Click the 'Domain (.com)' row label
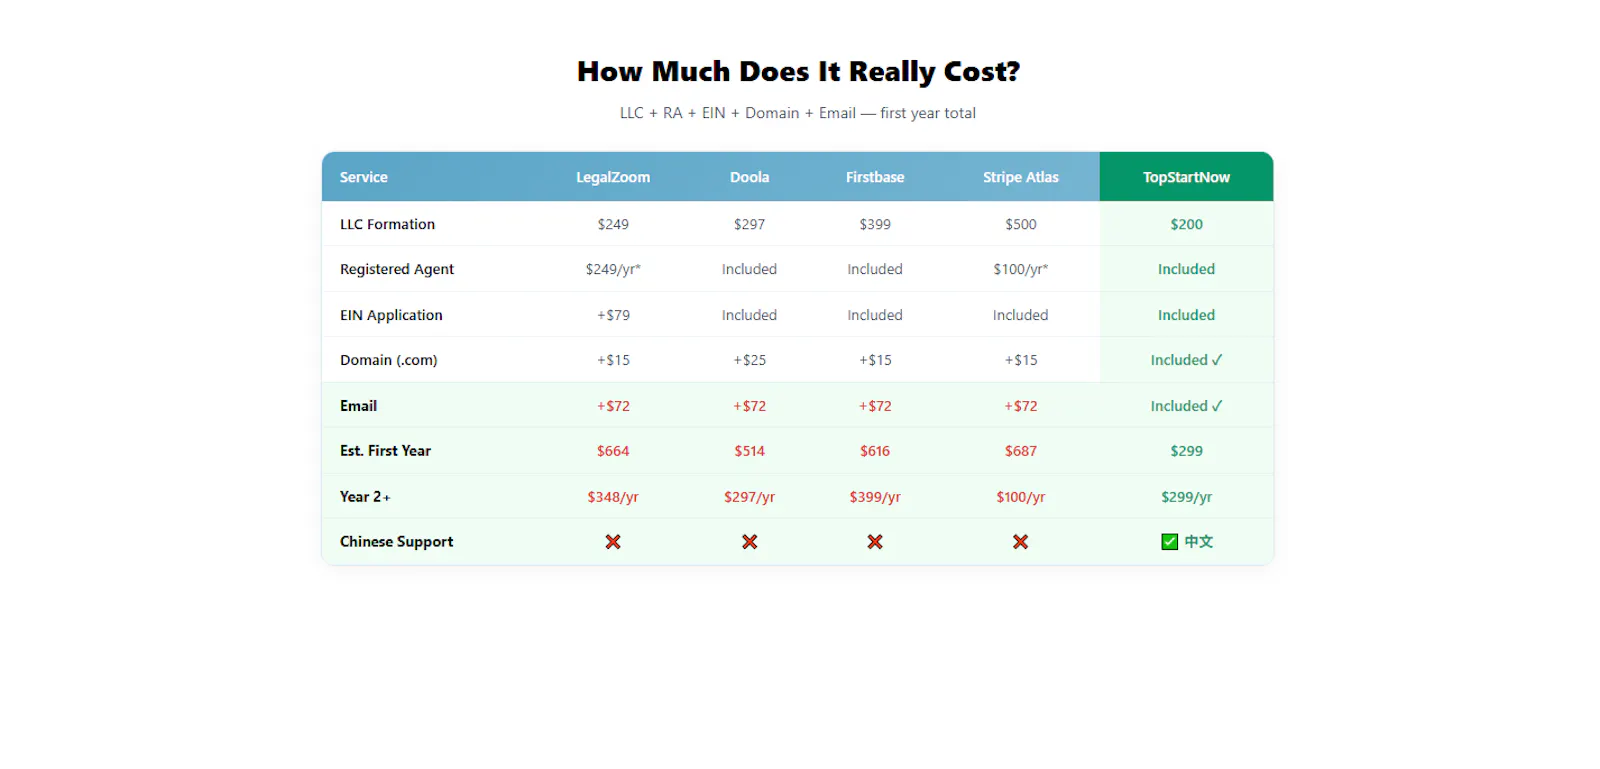 (388, 360)
